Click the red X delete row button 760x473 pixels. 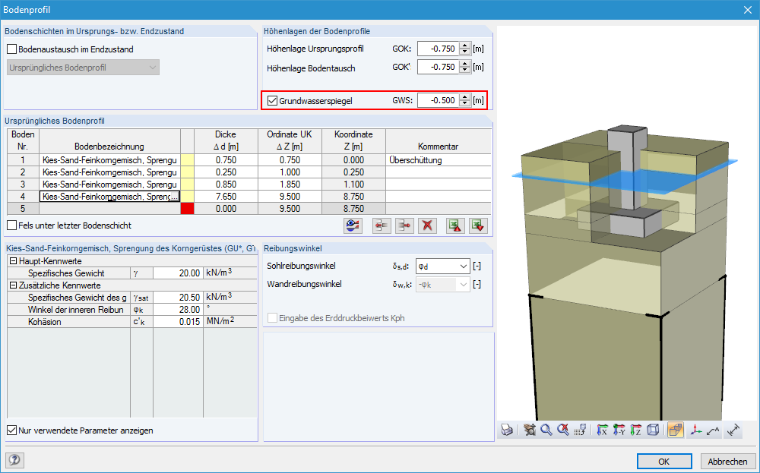coord(428,226)
